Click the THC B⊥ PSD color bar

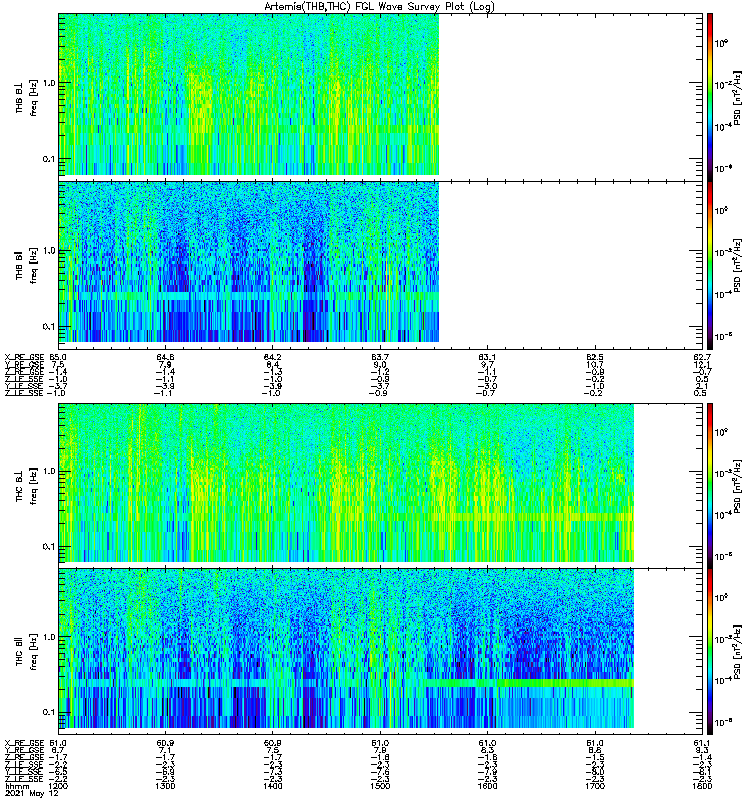710,485
